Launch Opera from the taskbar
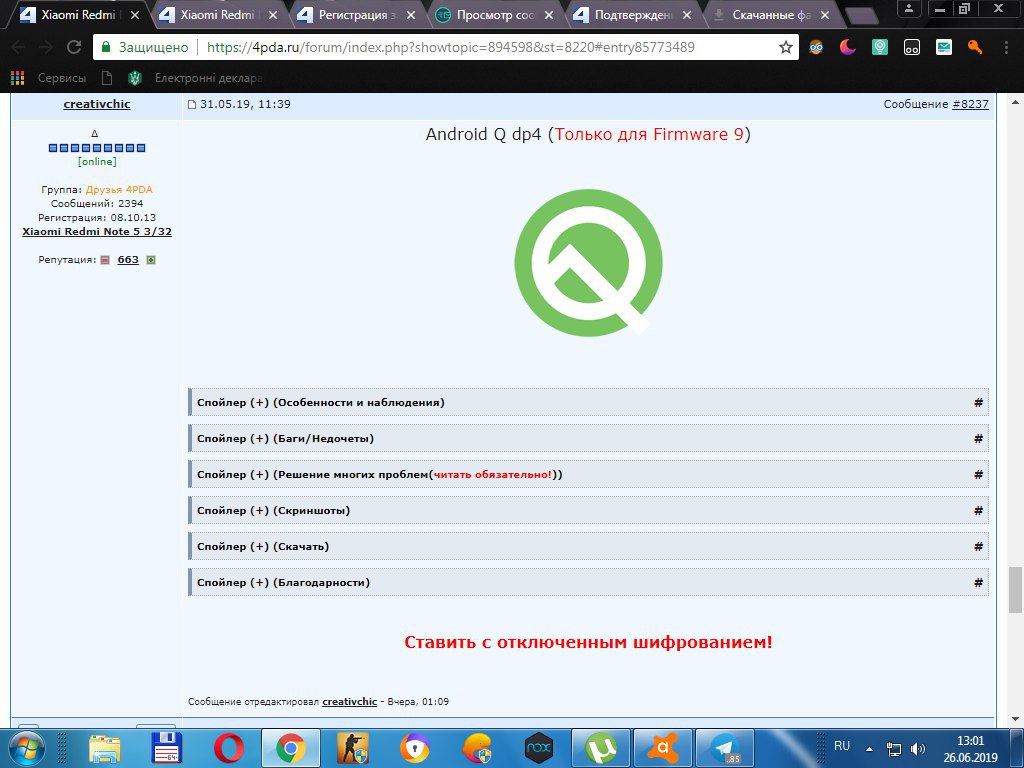 point(229,748)
